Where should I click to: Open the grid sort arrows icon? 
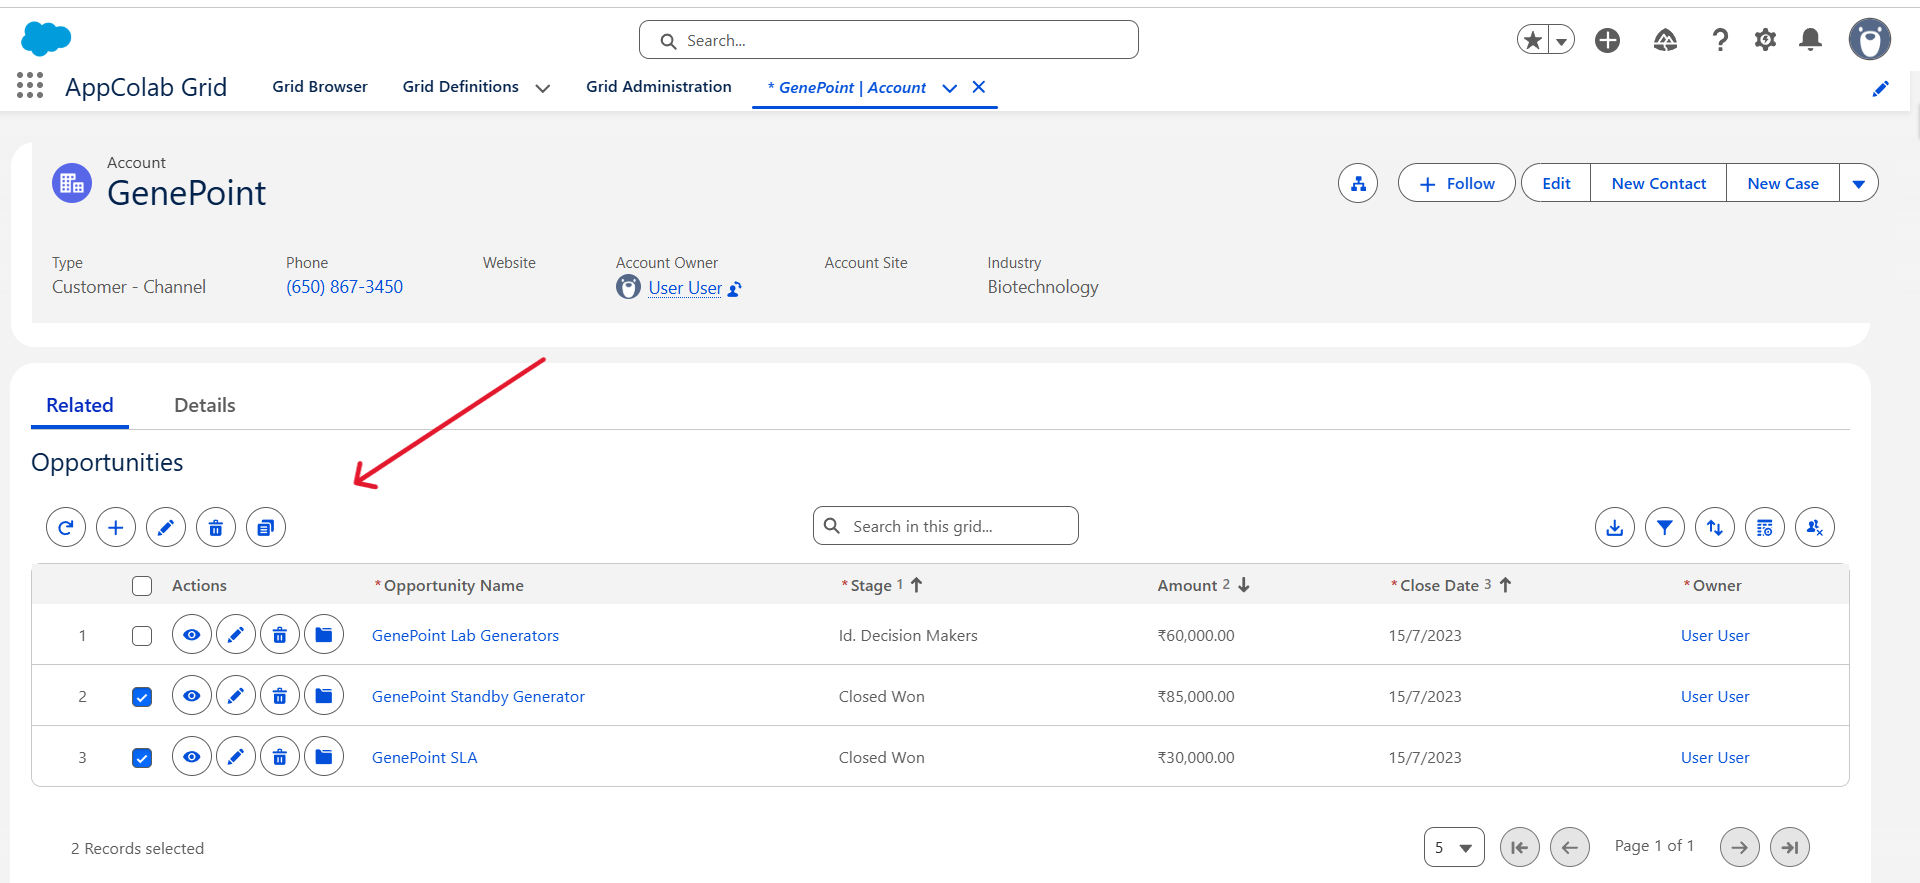pyautogui.click(x=1715, y=527)
